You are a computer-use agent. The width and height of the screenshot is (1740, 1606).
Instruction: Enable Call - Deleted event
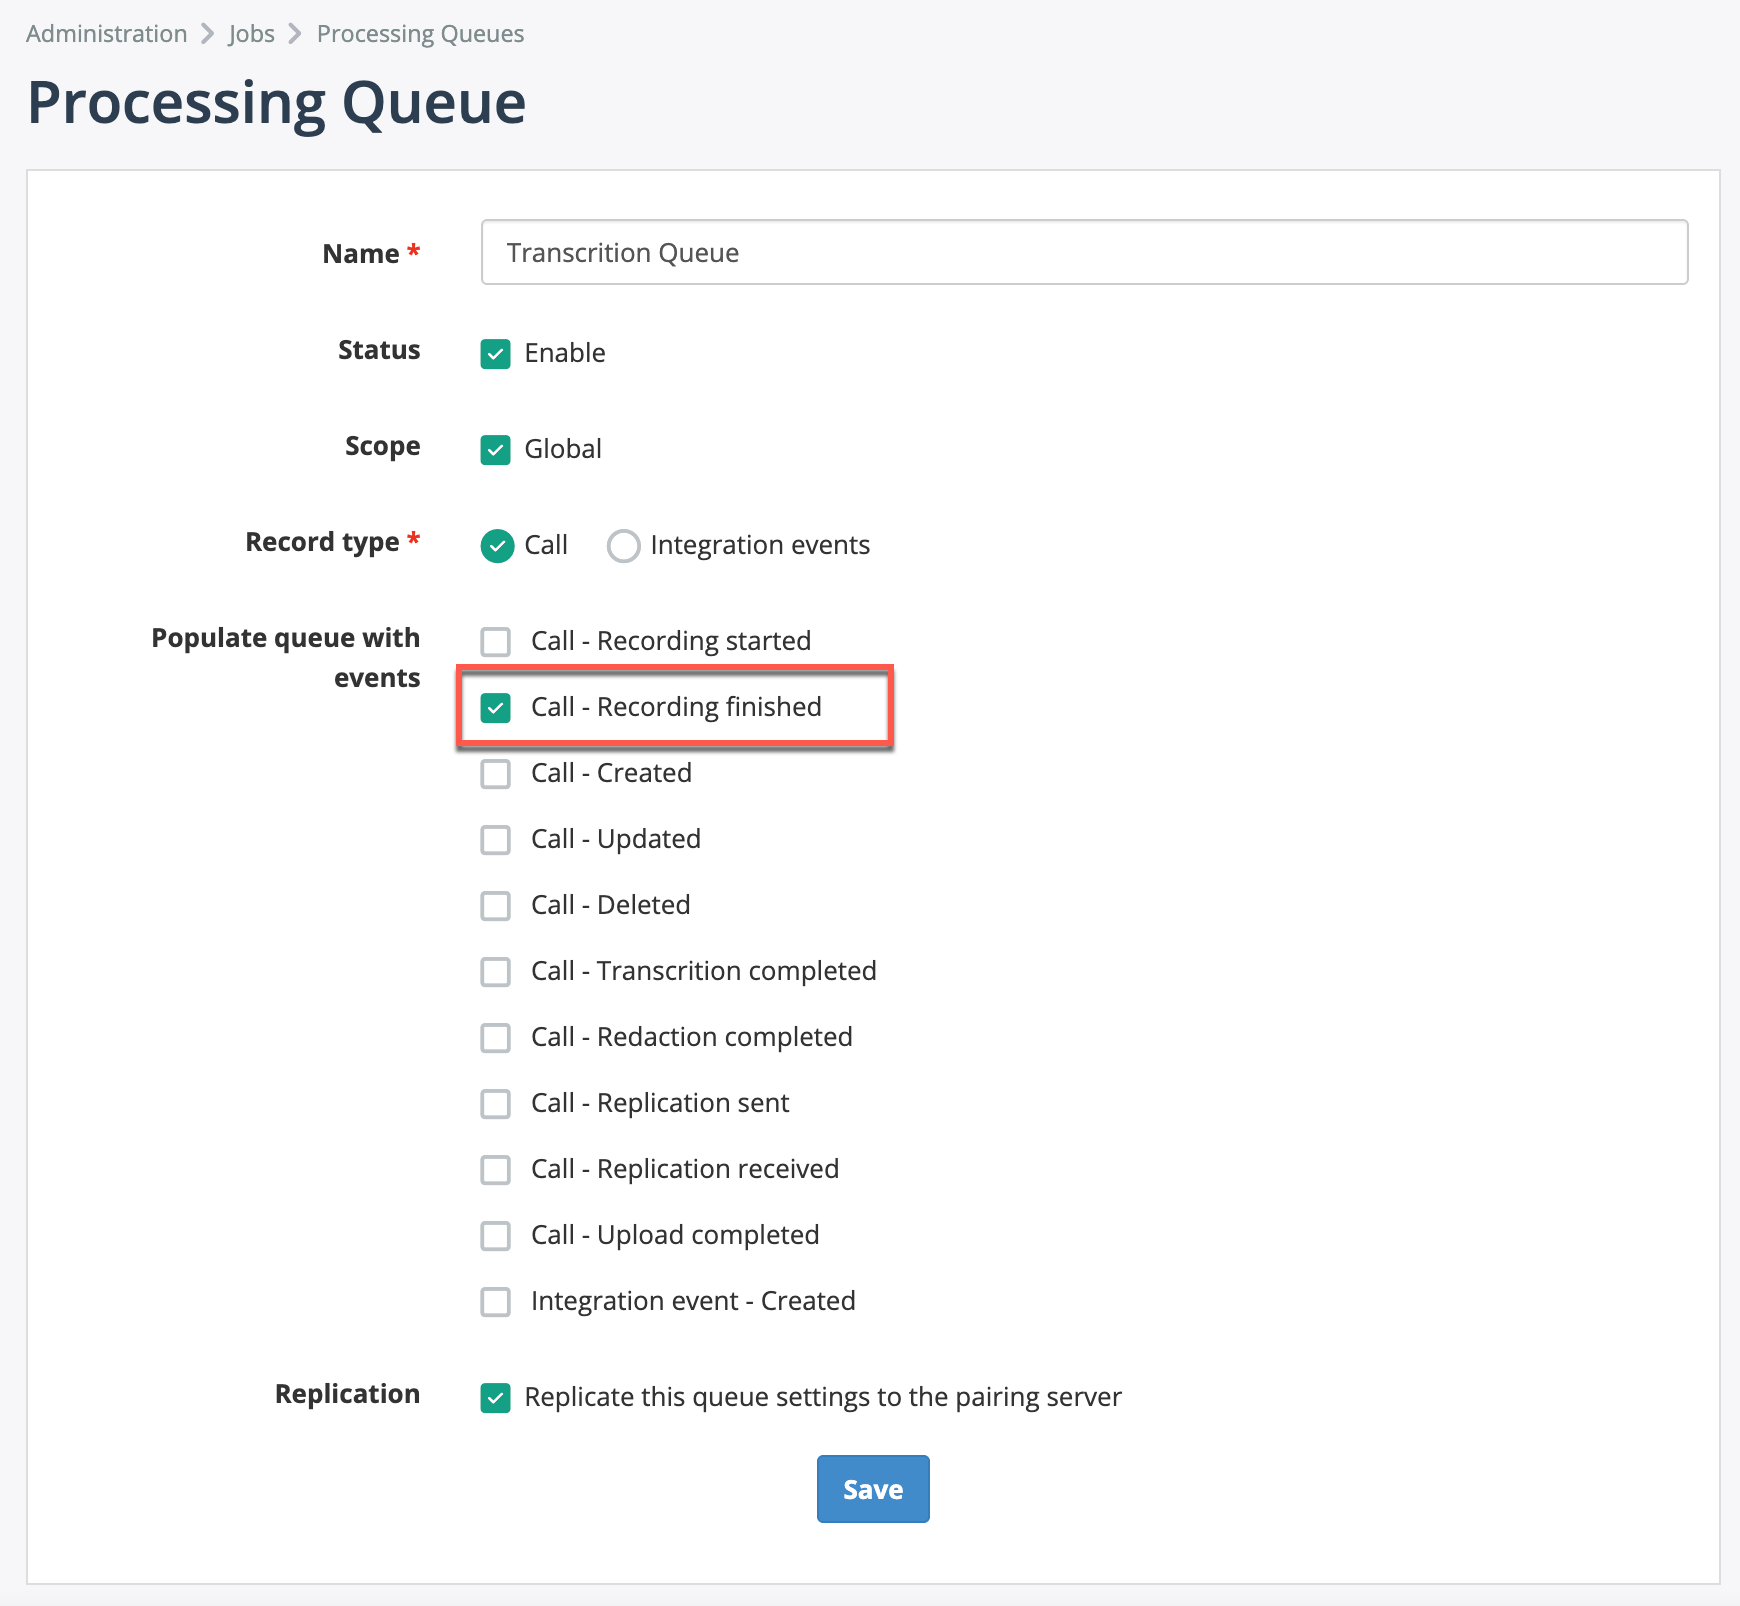point(496,905)
